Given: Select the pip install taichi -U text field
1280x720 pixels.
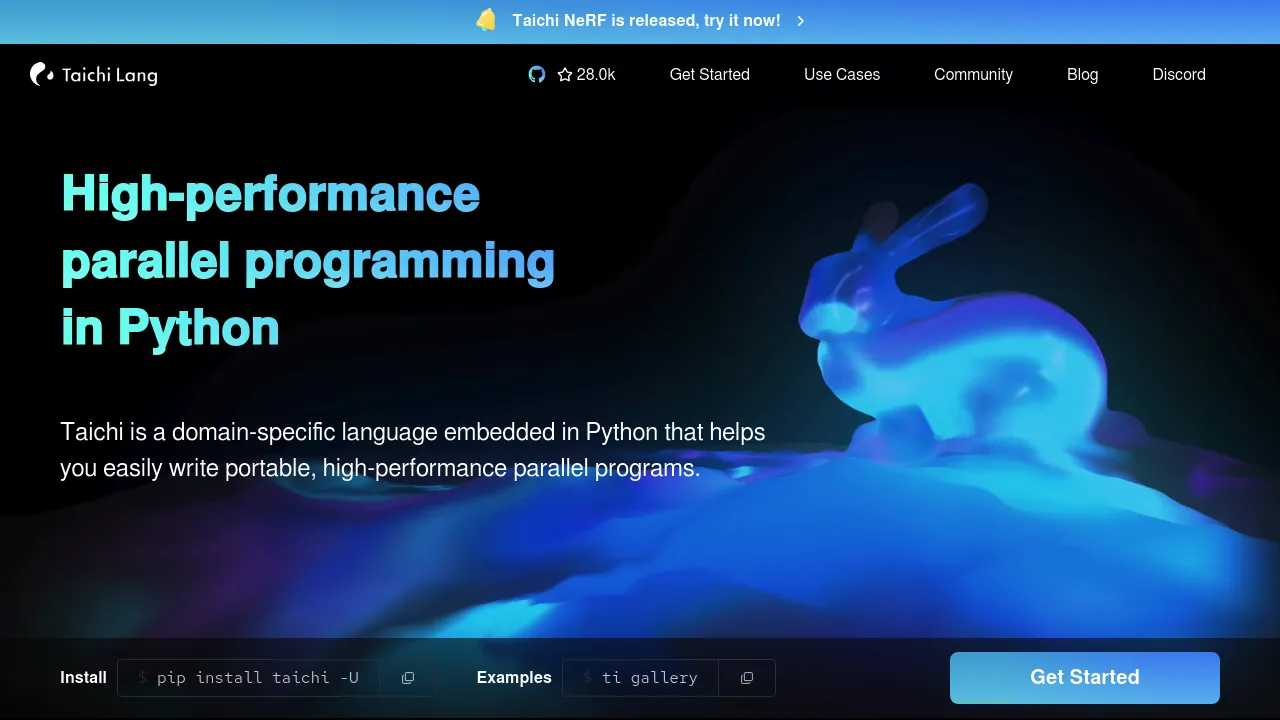Looking at the screenshot, I should click(x=249, y=678).
